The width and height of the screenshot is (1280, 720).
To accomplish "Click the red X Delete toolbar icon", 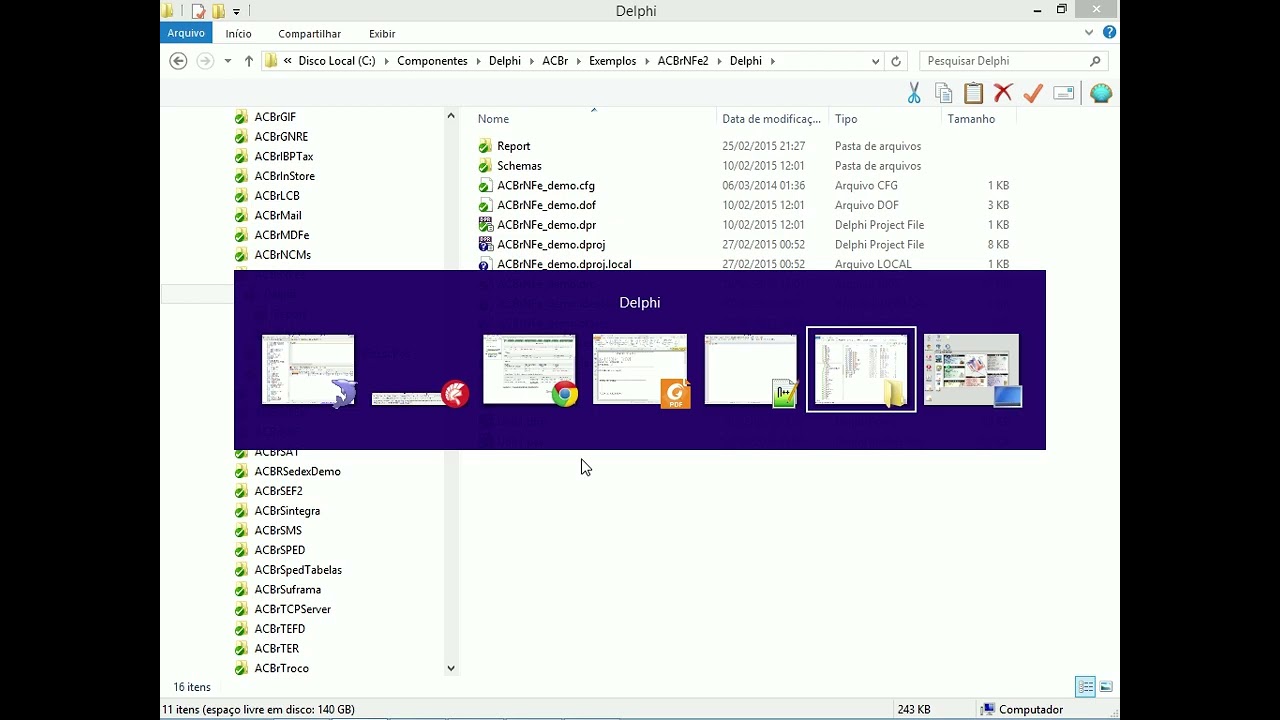I will tap(1003, 93).
